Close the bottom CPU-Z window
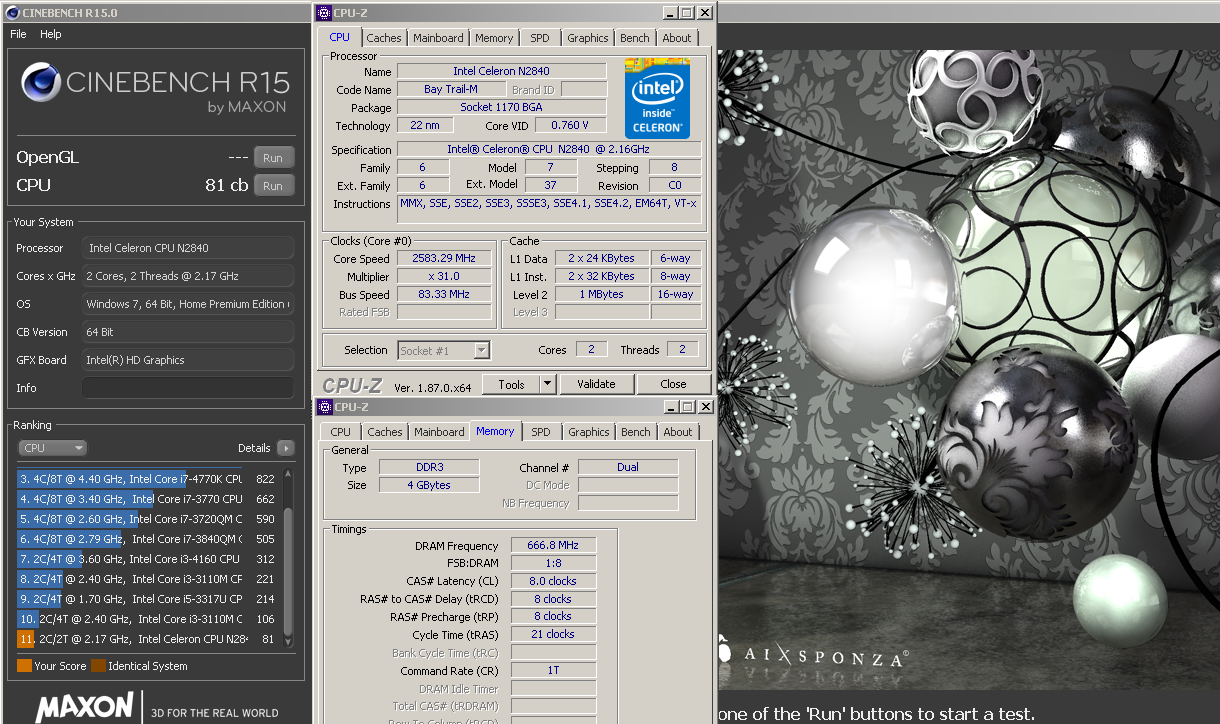 click(705, 407)
